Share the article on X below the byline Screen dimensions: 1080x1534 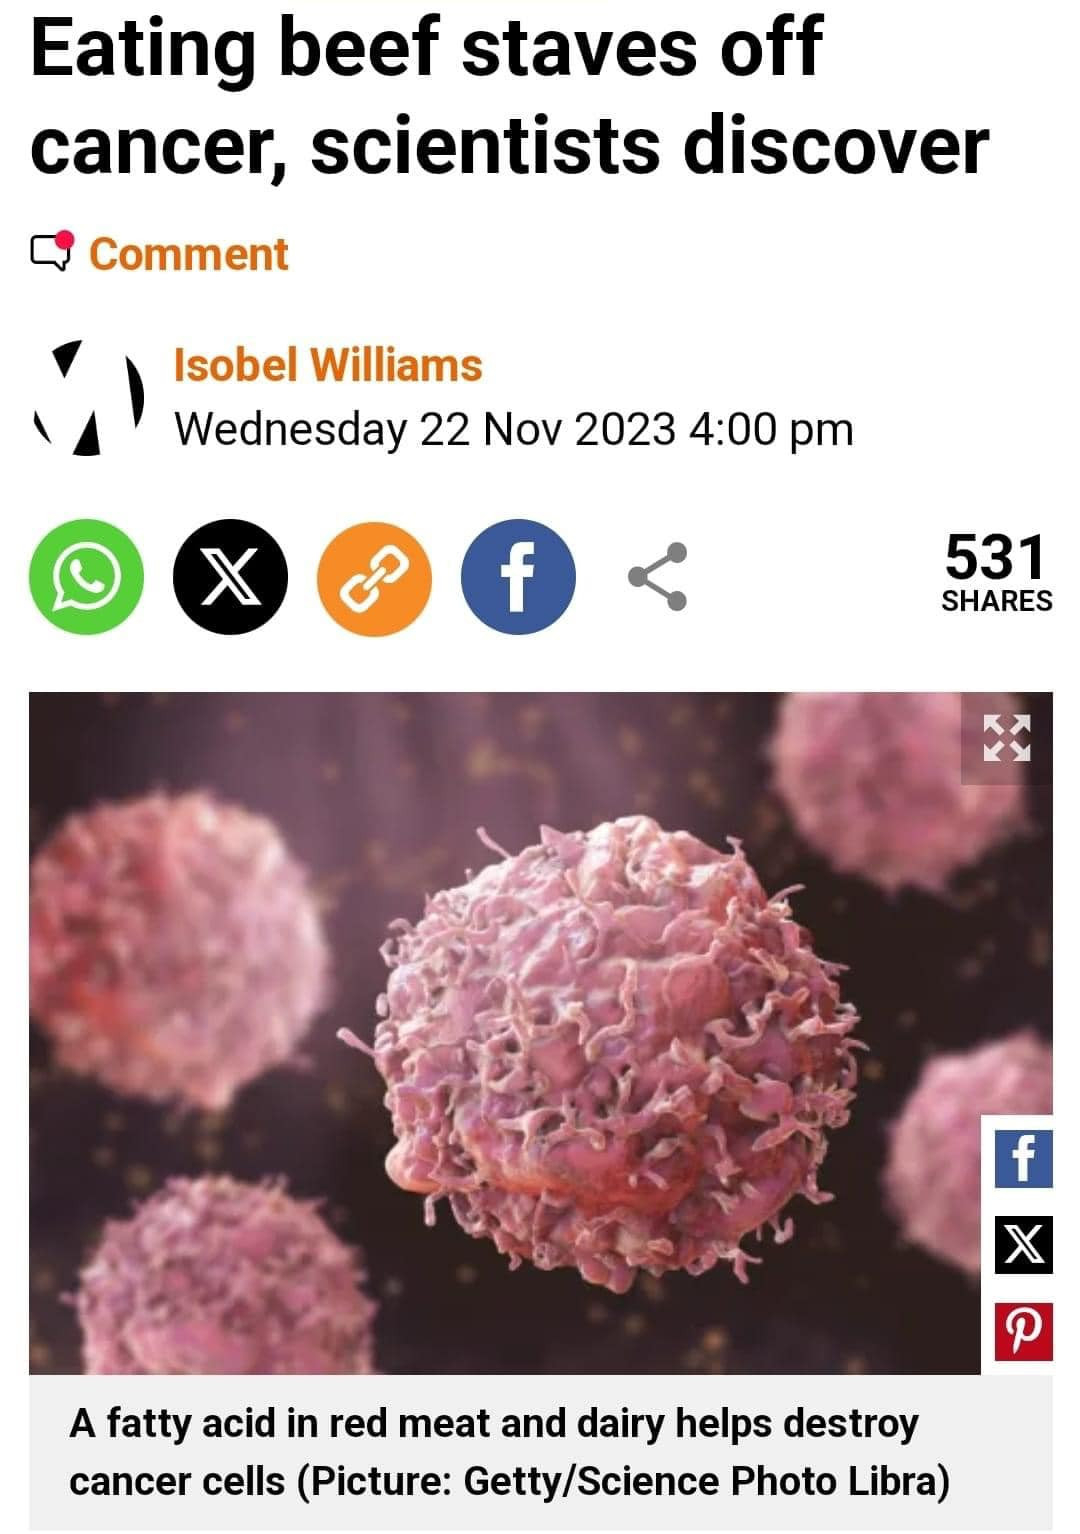coord(230,577)
